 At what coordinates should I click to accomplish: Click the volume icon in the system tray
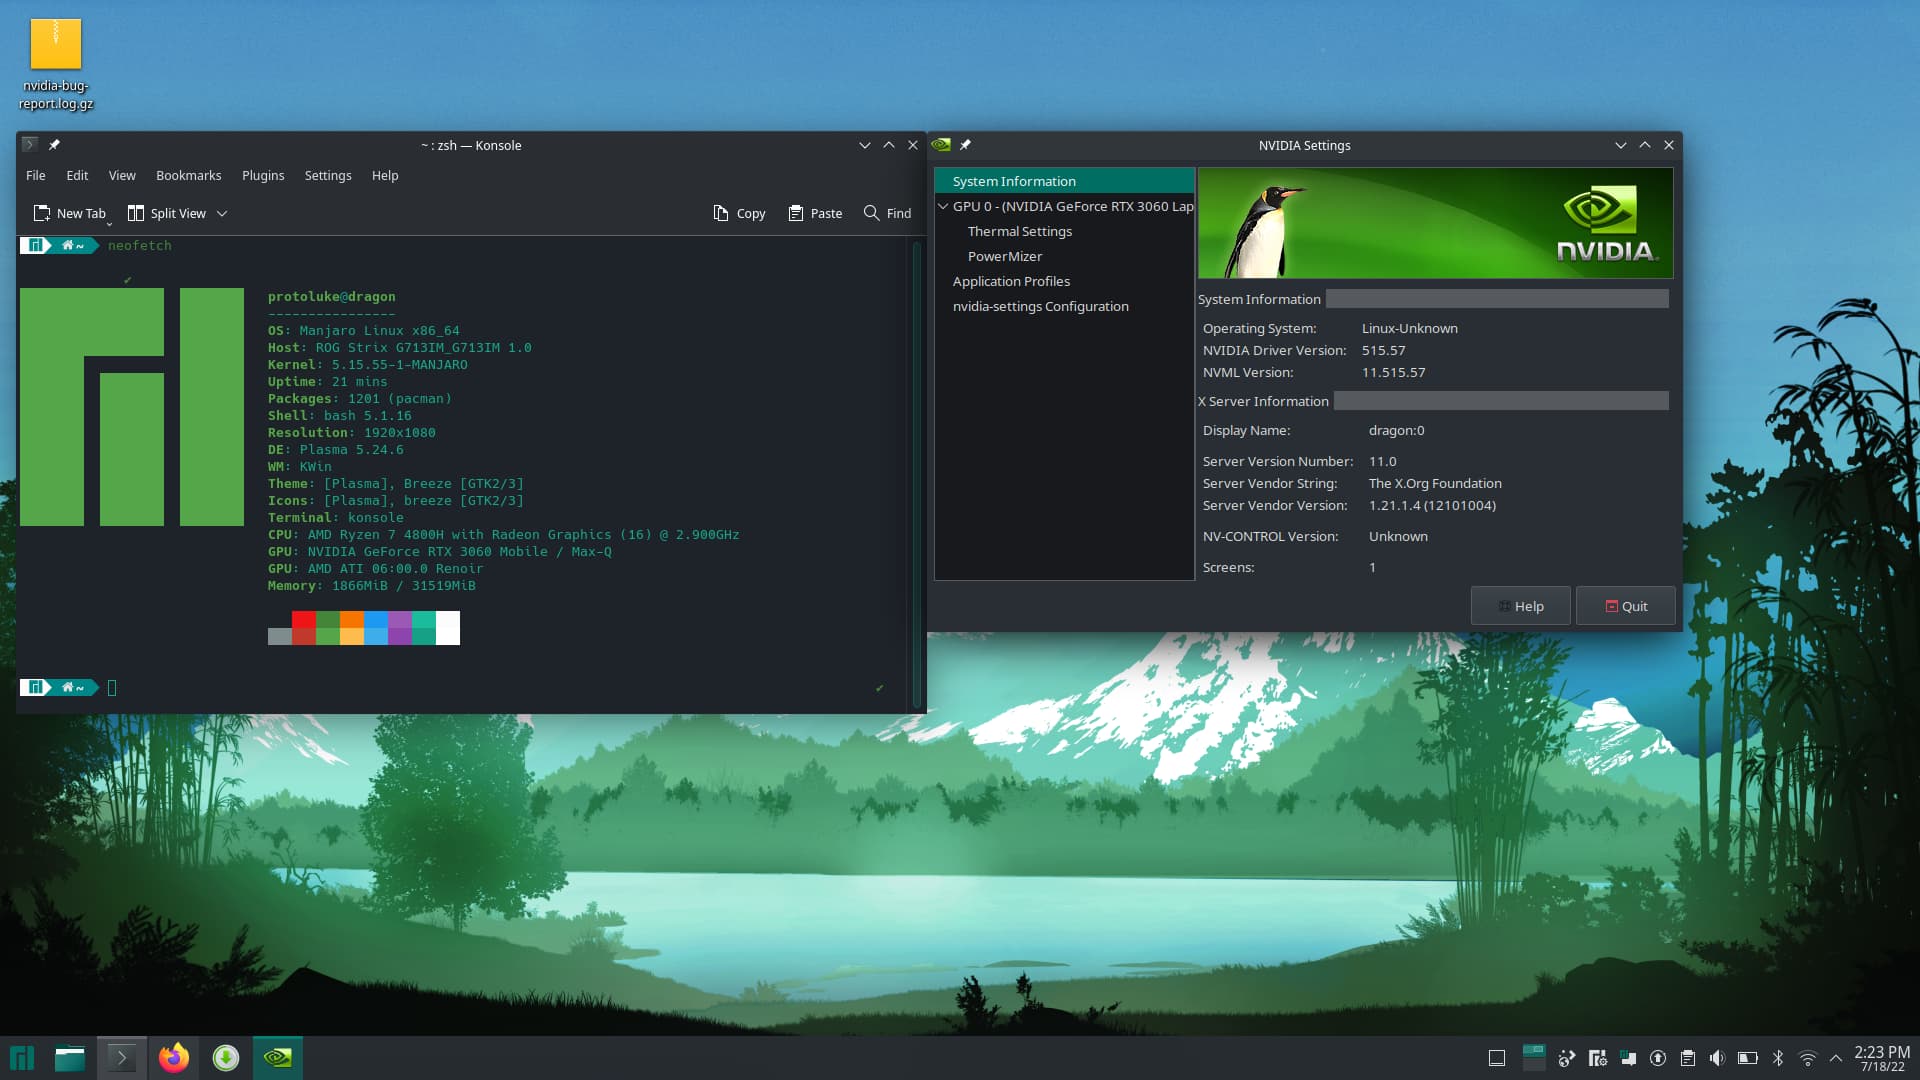pyautogui.click(x=1718, y=1057)
